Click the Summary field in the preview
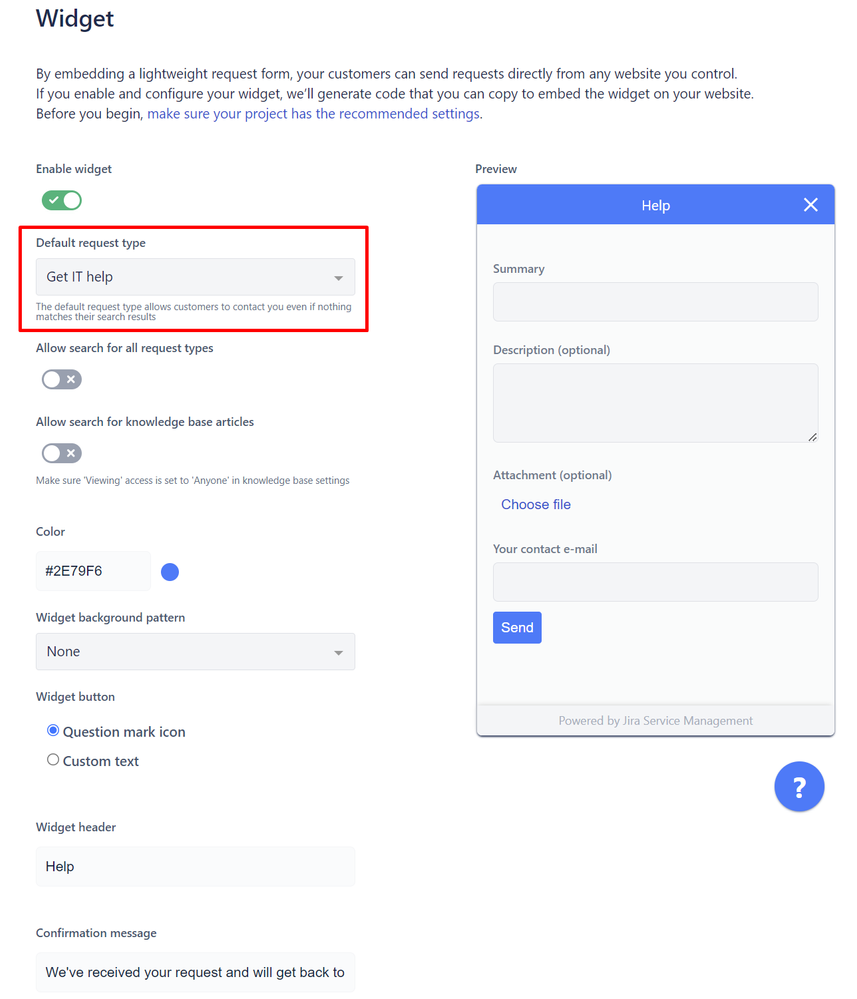 655,302
